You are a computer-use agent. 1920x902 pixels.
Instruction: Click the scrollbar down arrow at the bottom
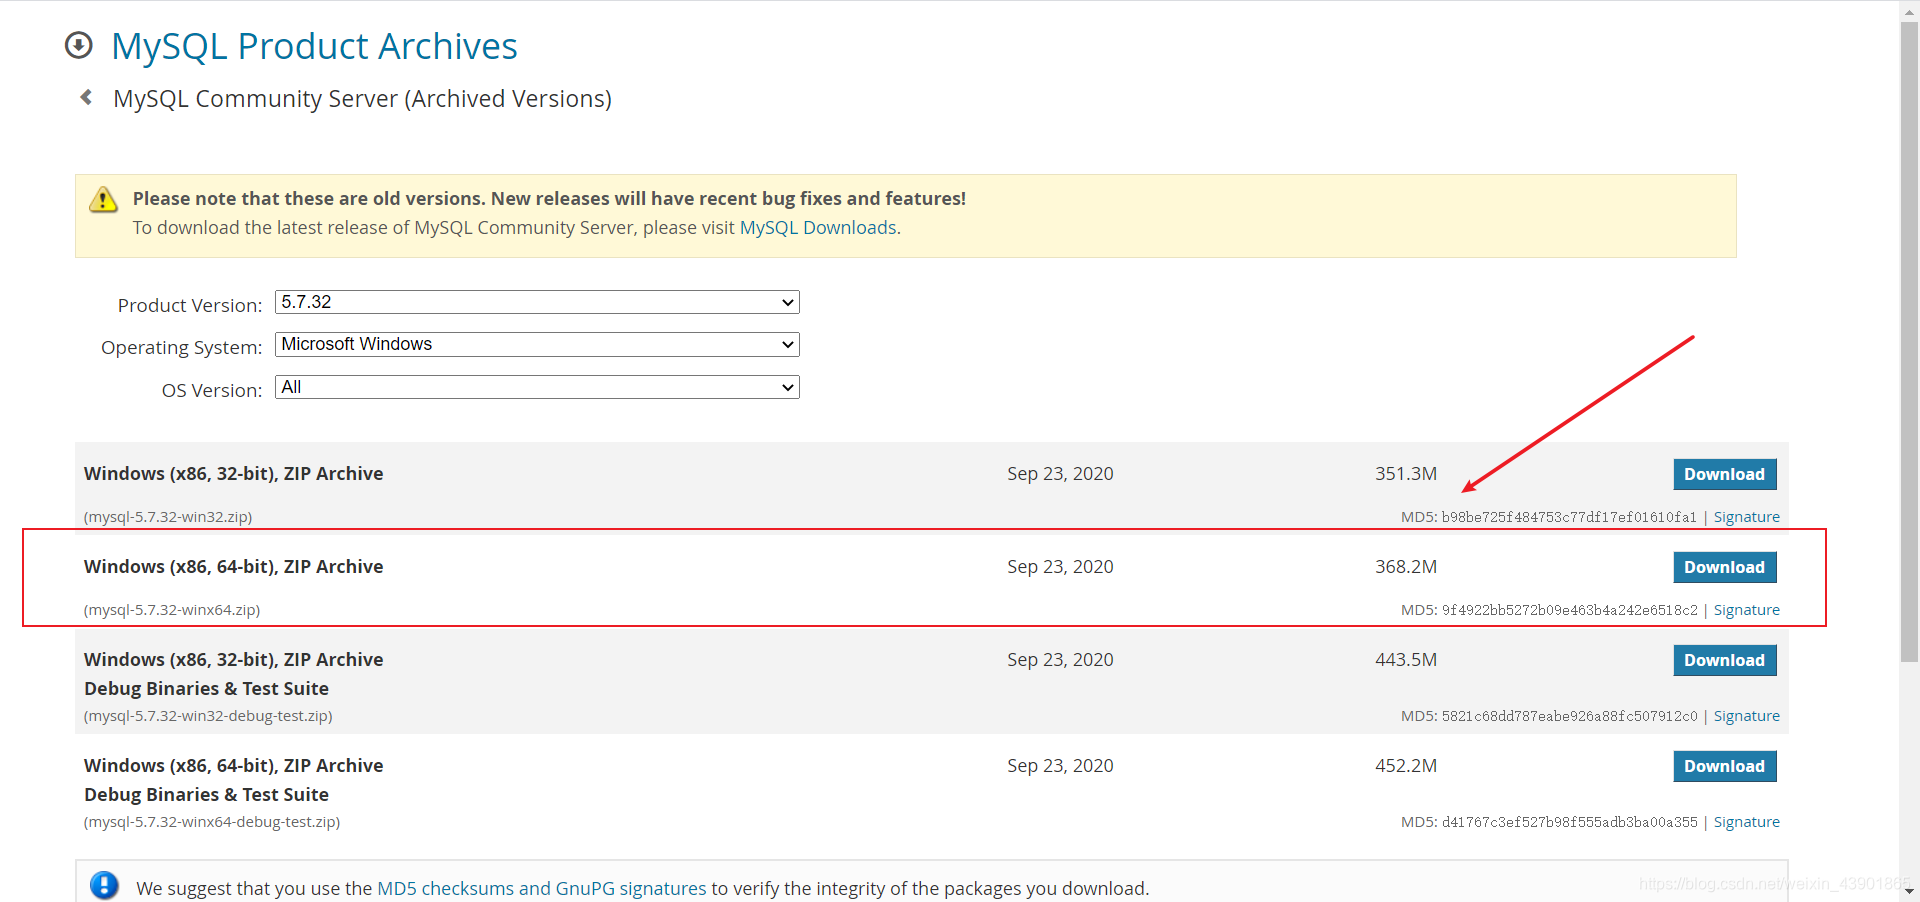point(1909,891)
